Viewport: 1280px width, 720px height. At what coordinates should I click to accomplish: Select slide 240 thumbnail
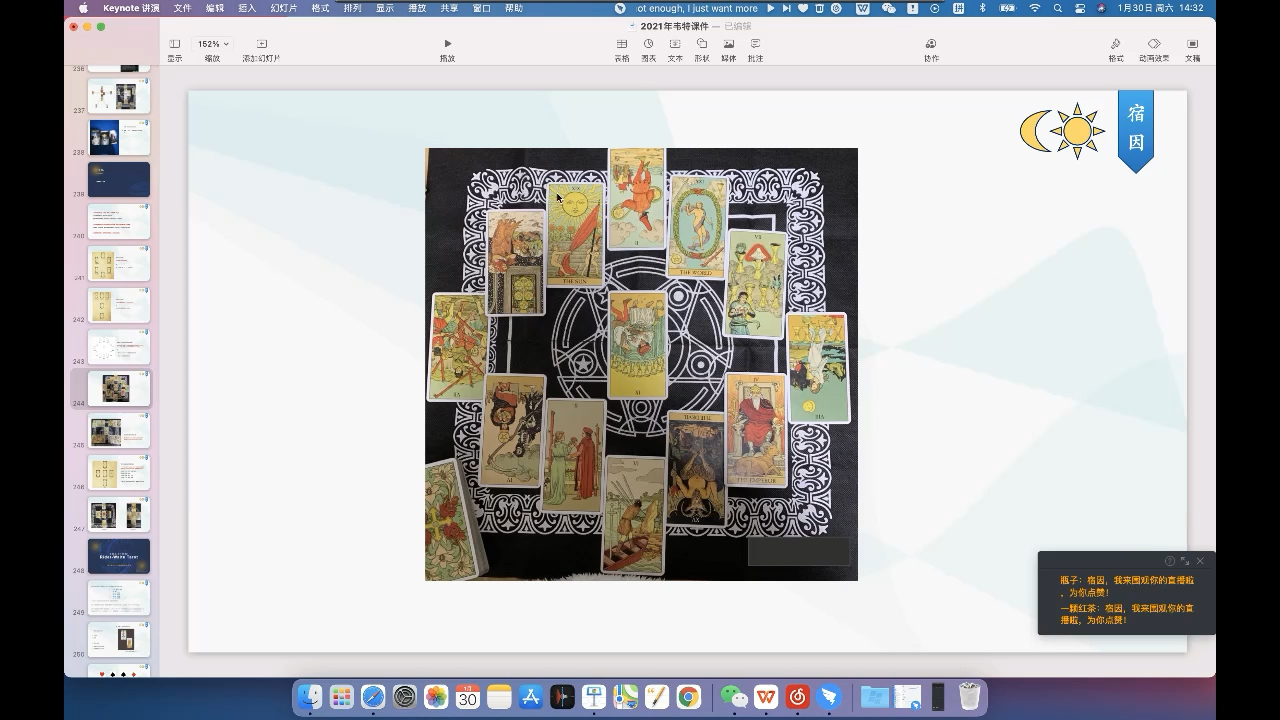119,222
